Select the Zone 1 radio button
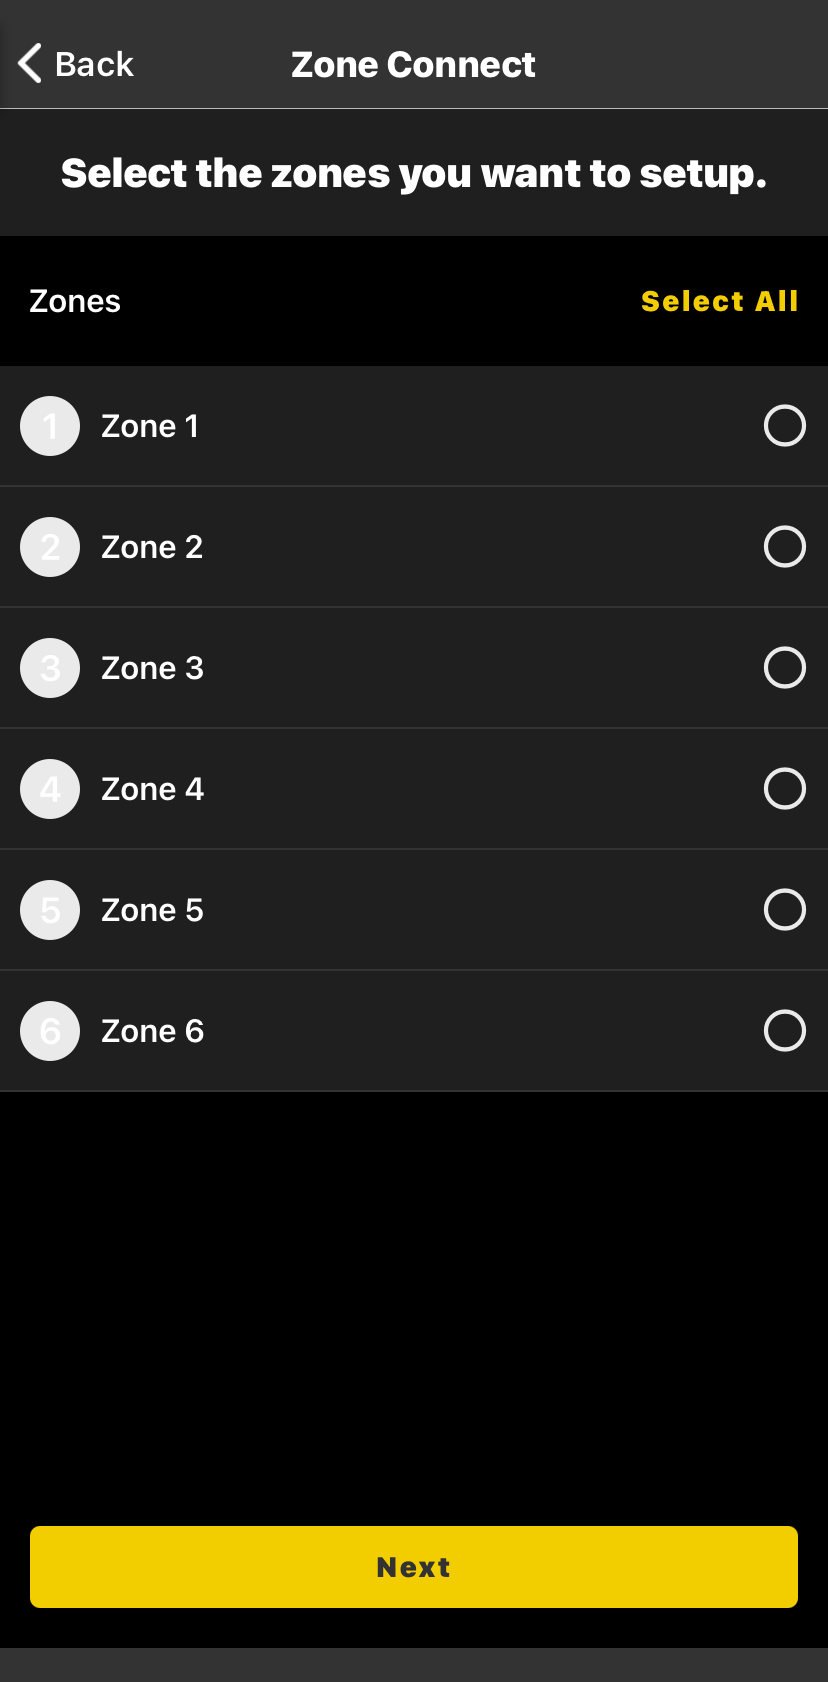The image size is (828, 1682). (785, 426)
